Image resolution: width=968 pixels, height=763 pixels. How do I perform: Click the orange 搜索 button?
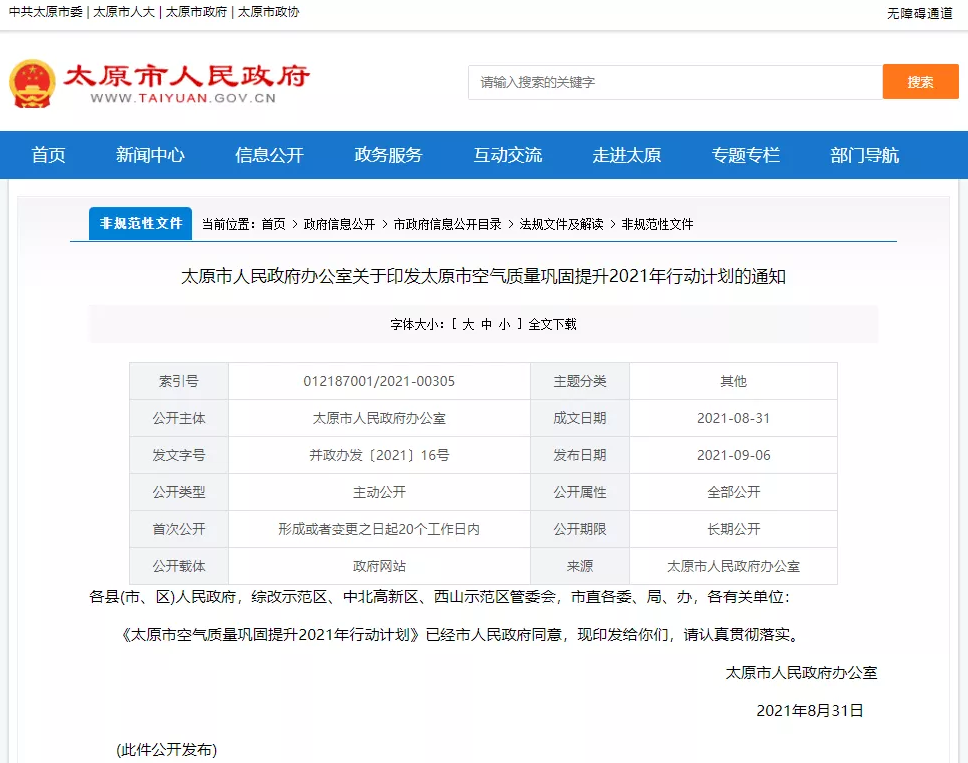(920, 81)
